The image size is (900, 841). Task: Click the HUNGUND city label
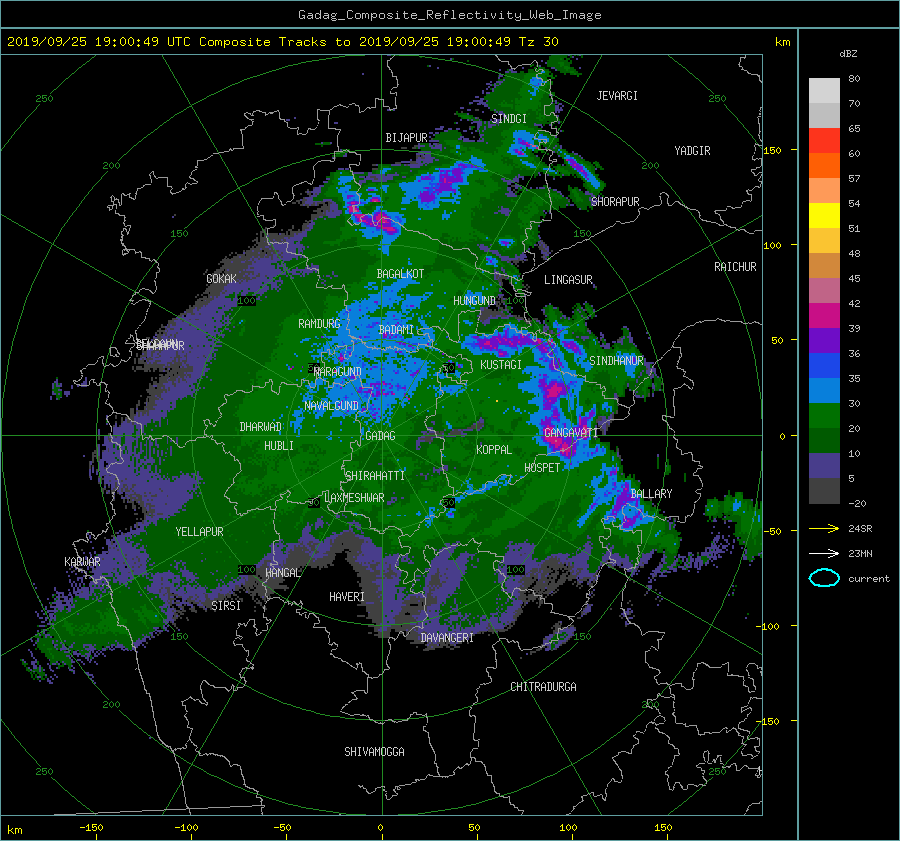pos(474,301)
